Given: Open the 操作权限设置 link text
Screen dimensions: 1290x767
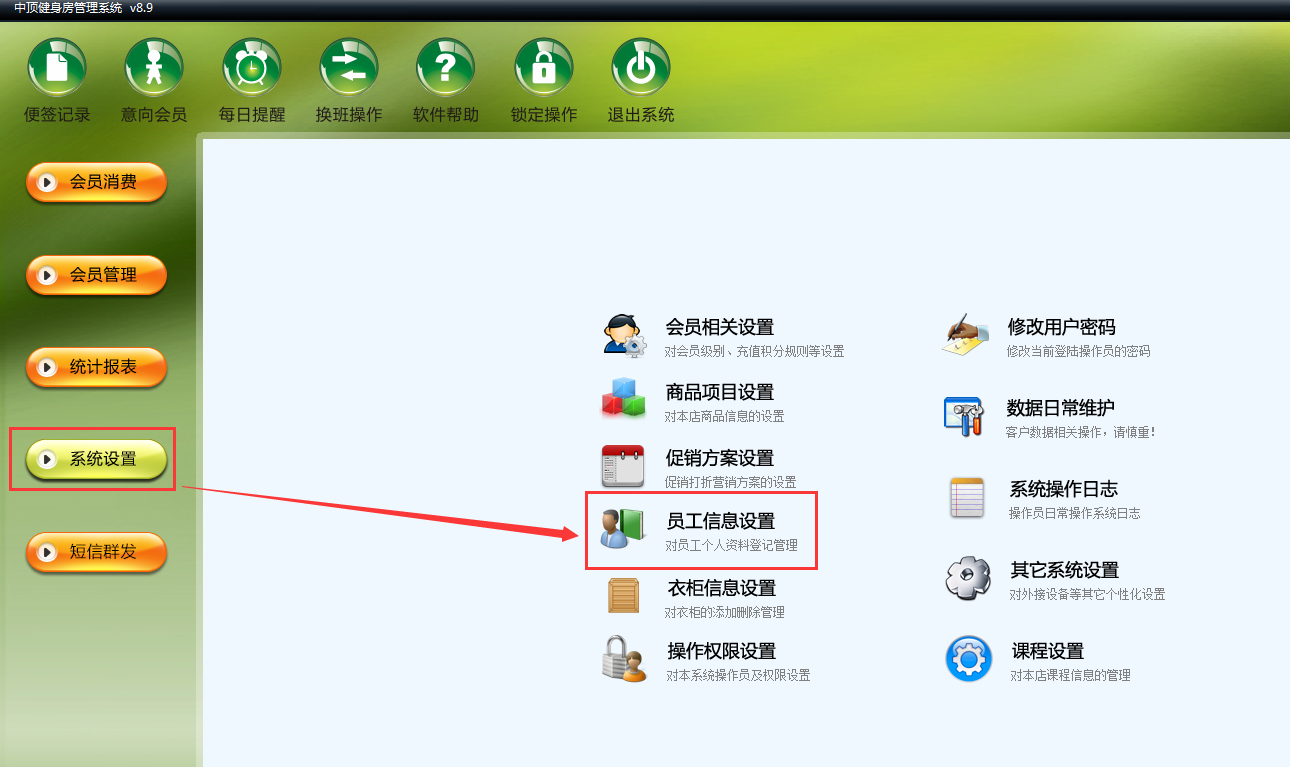Looking at the screenshot, I should point(722,651).
